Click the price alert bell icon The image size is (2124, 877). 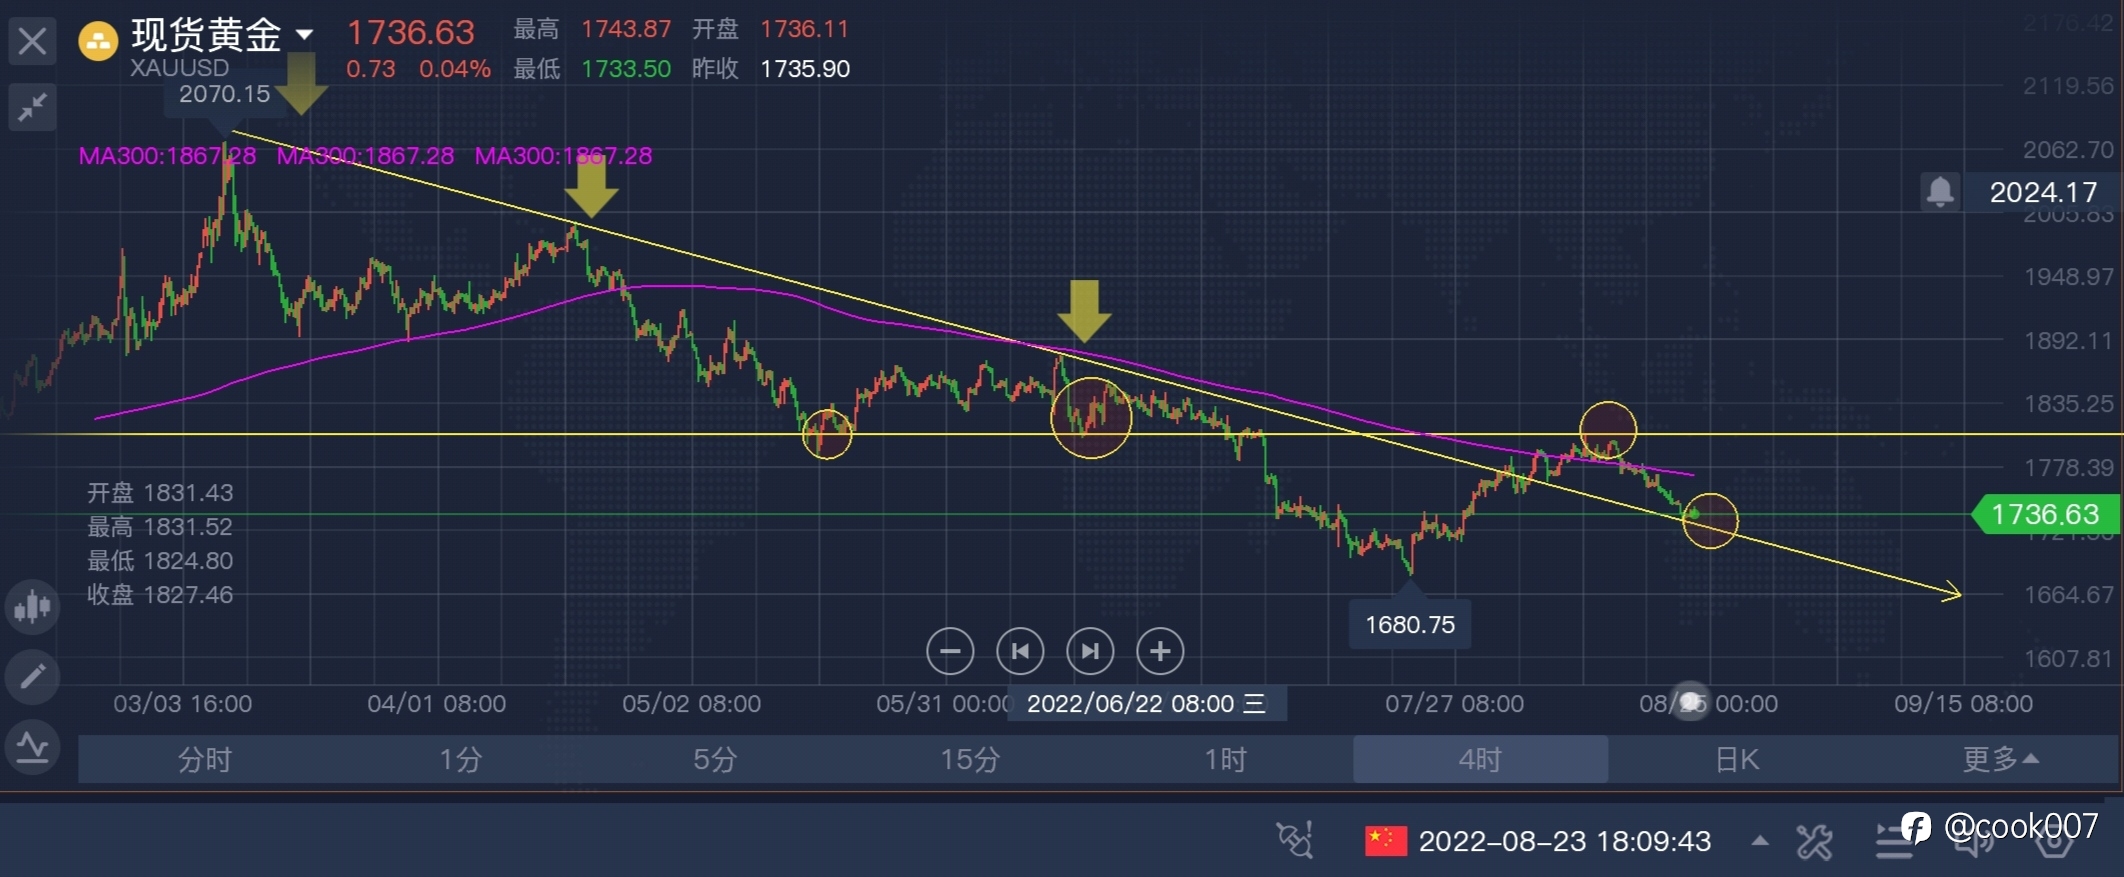pyautogui.click(x=1940, y=191)
